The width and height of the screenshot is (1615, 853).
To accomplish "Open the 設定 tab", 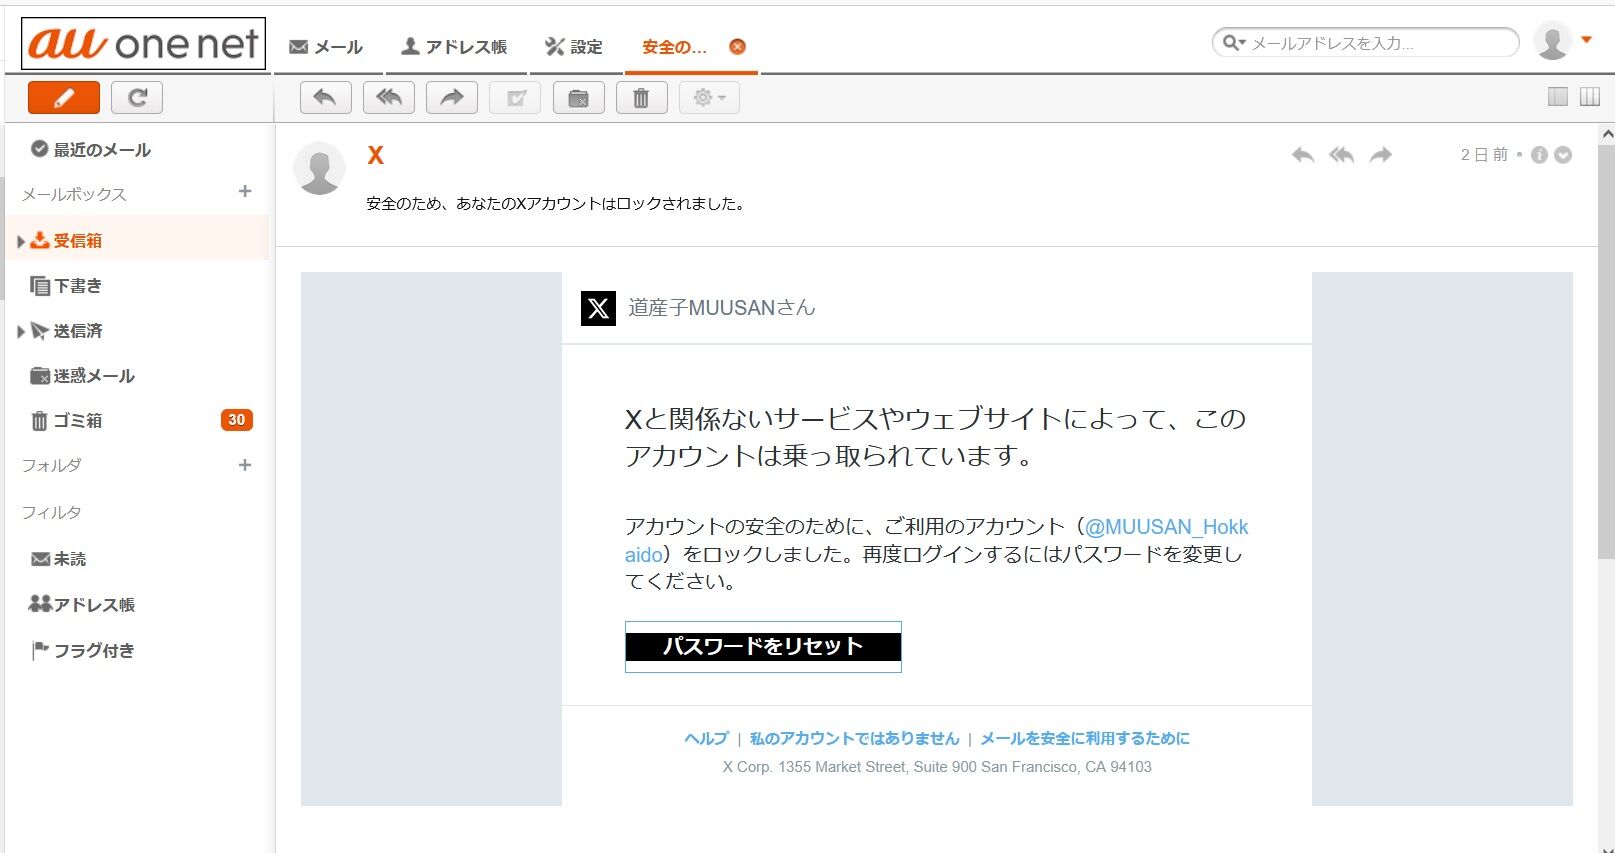I will (573, 47).
